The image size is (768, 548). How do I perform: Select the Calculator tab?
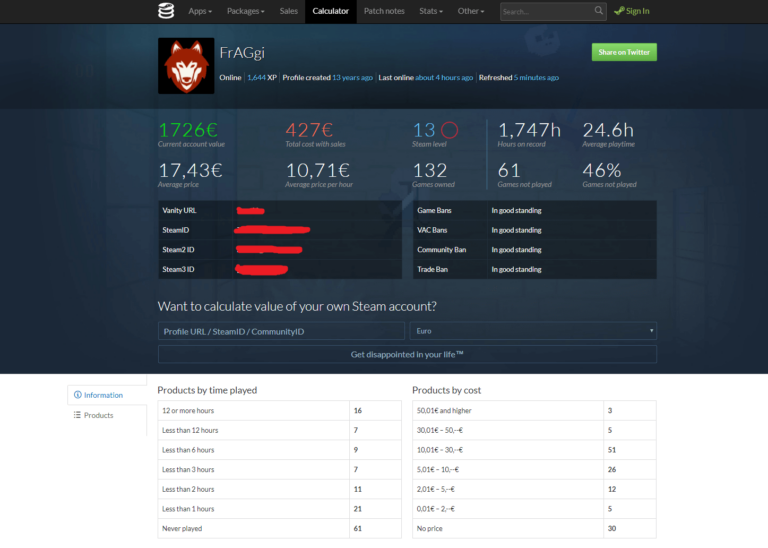tap(331, 11)
